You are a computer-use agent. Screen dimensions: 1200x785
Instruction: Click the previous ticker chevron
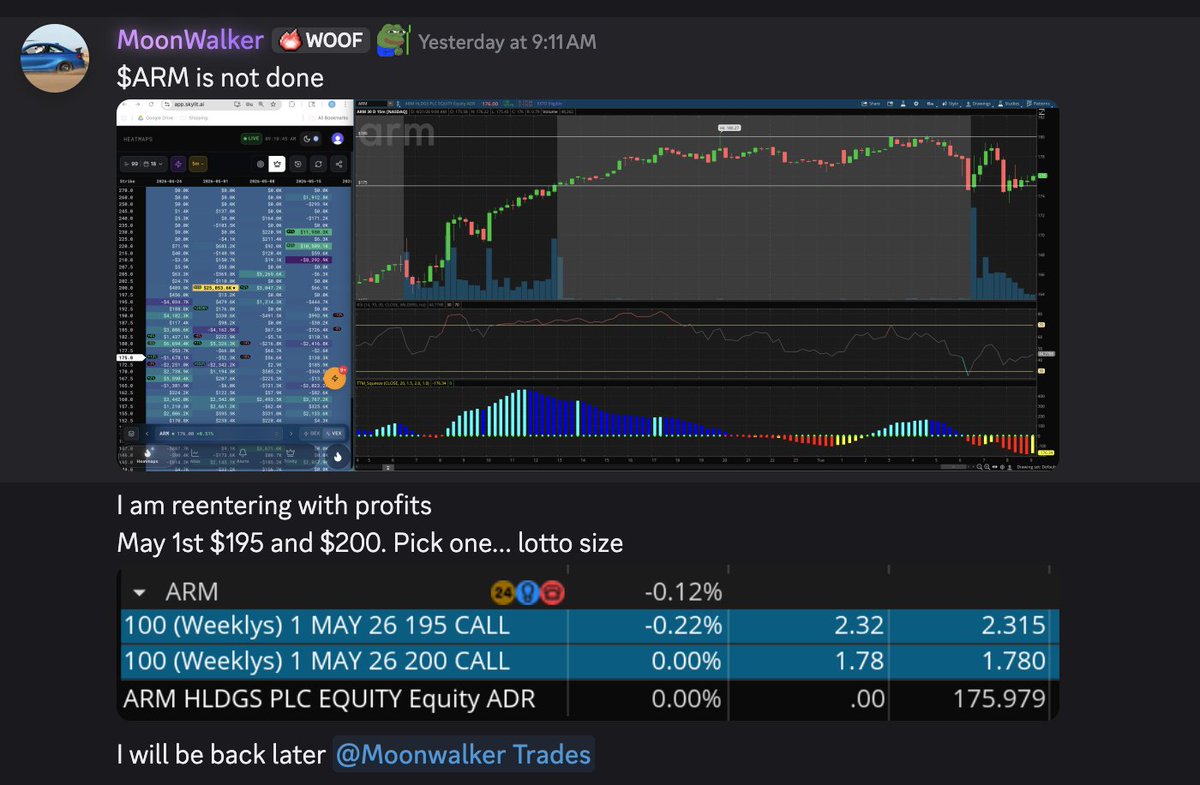147,434
